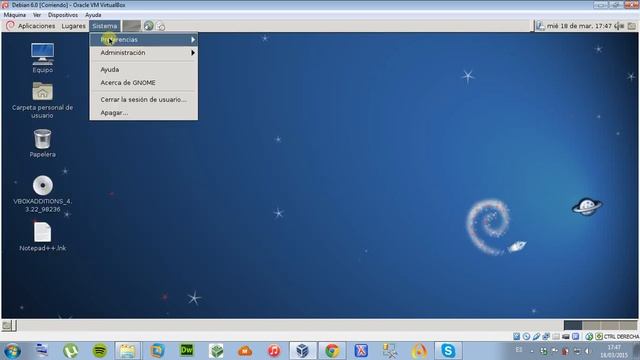Expand the Preferencias submenu
The image size is (640, 360).
click(144, 40)
